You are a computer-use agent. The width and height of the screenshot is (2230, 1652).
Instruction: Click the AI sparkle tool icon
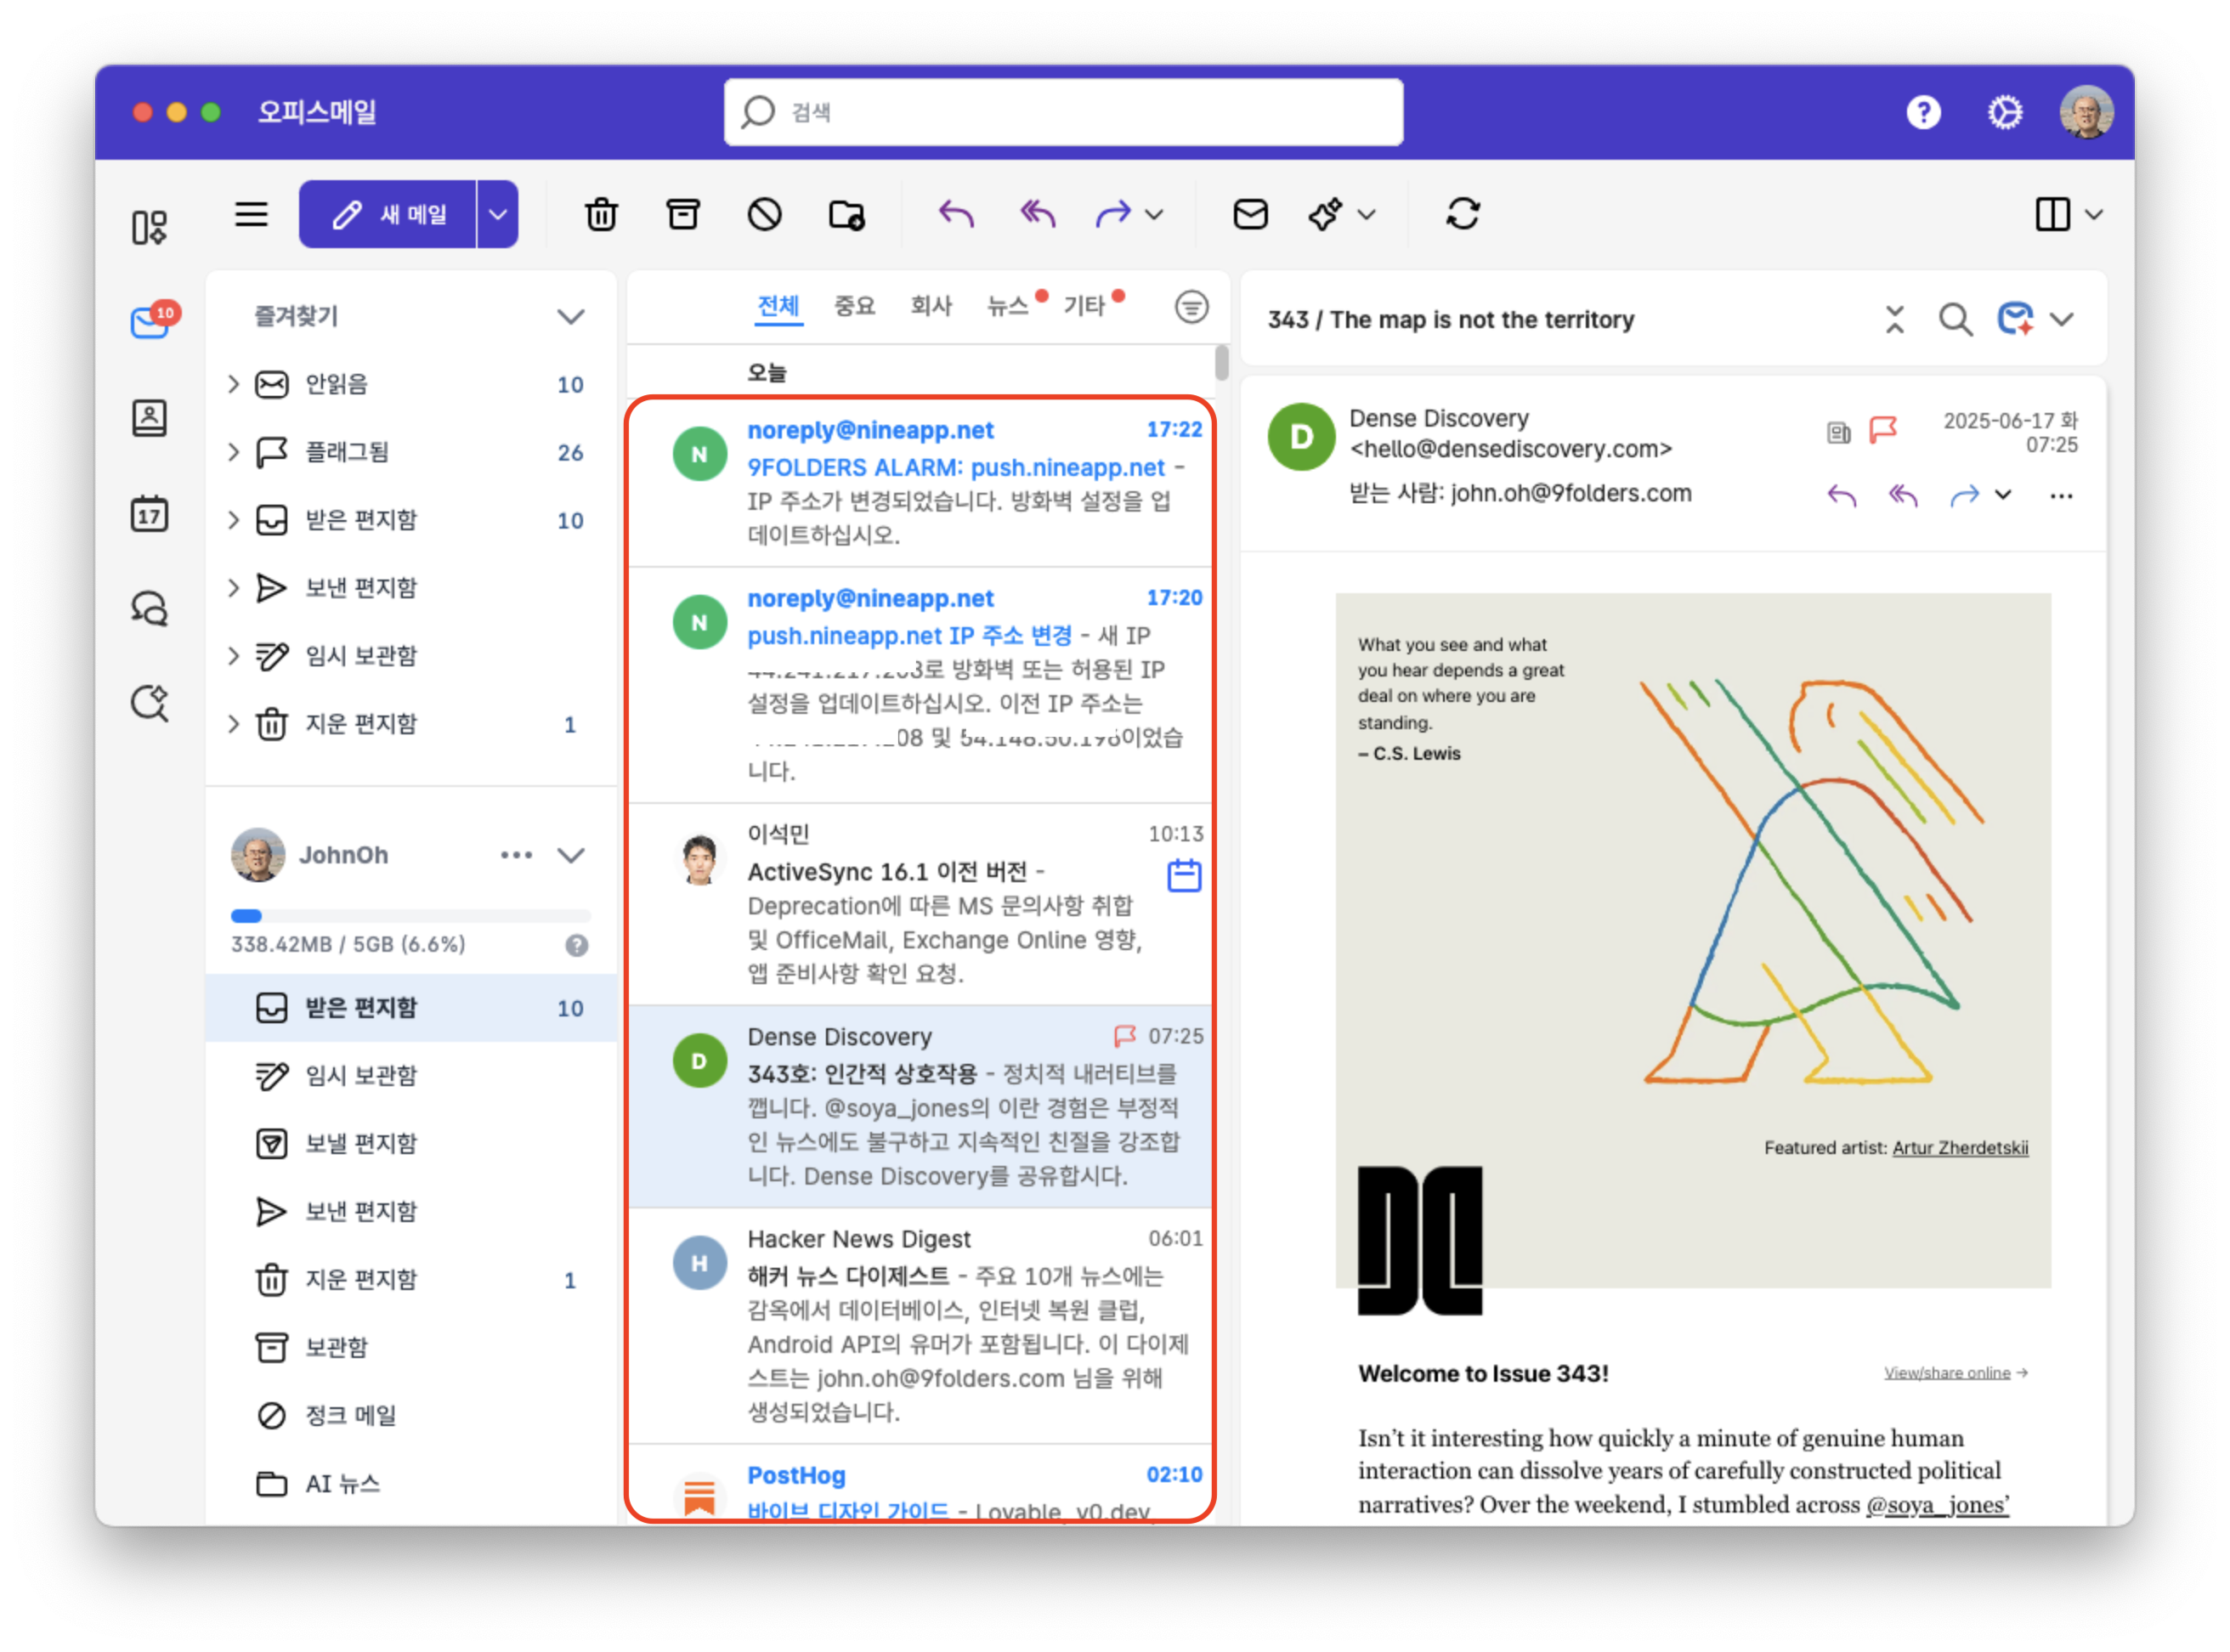point(1325,214)
